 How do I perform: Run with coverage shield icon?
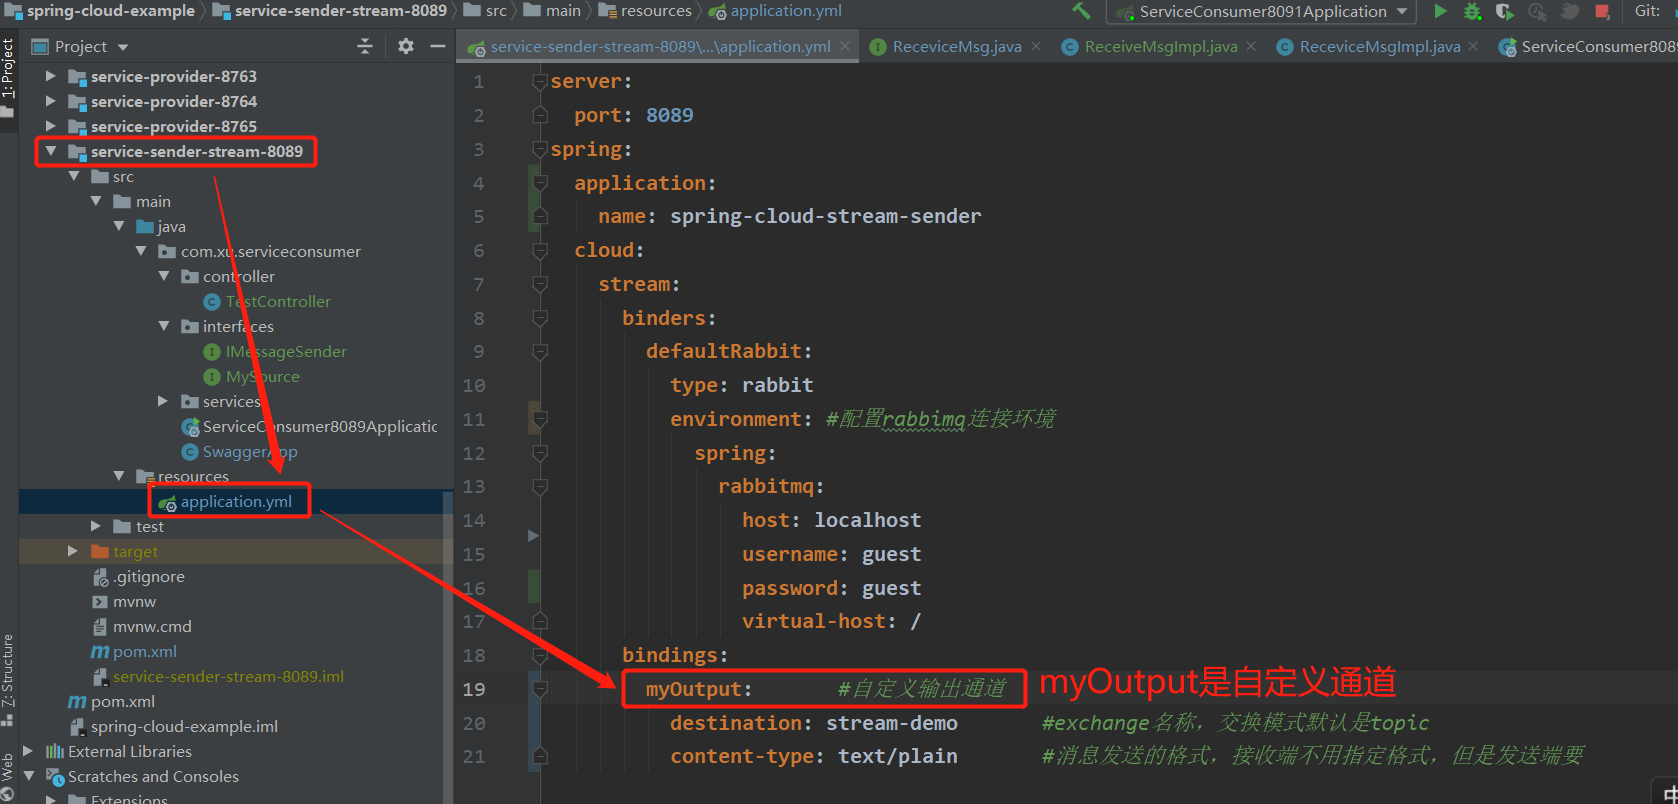pos(1504,12)
